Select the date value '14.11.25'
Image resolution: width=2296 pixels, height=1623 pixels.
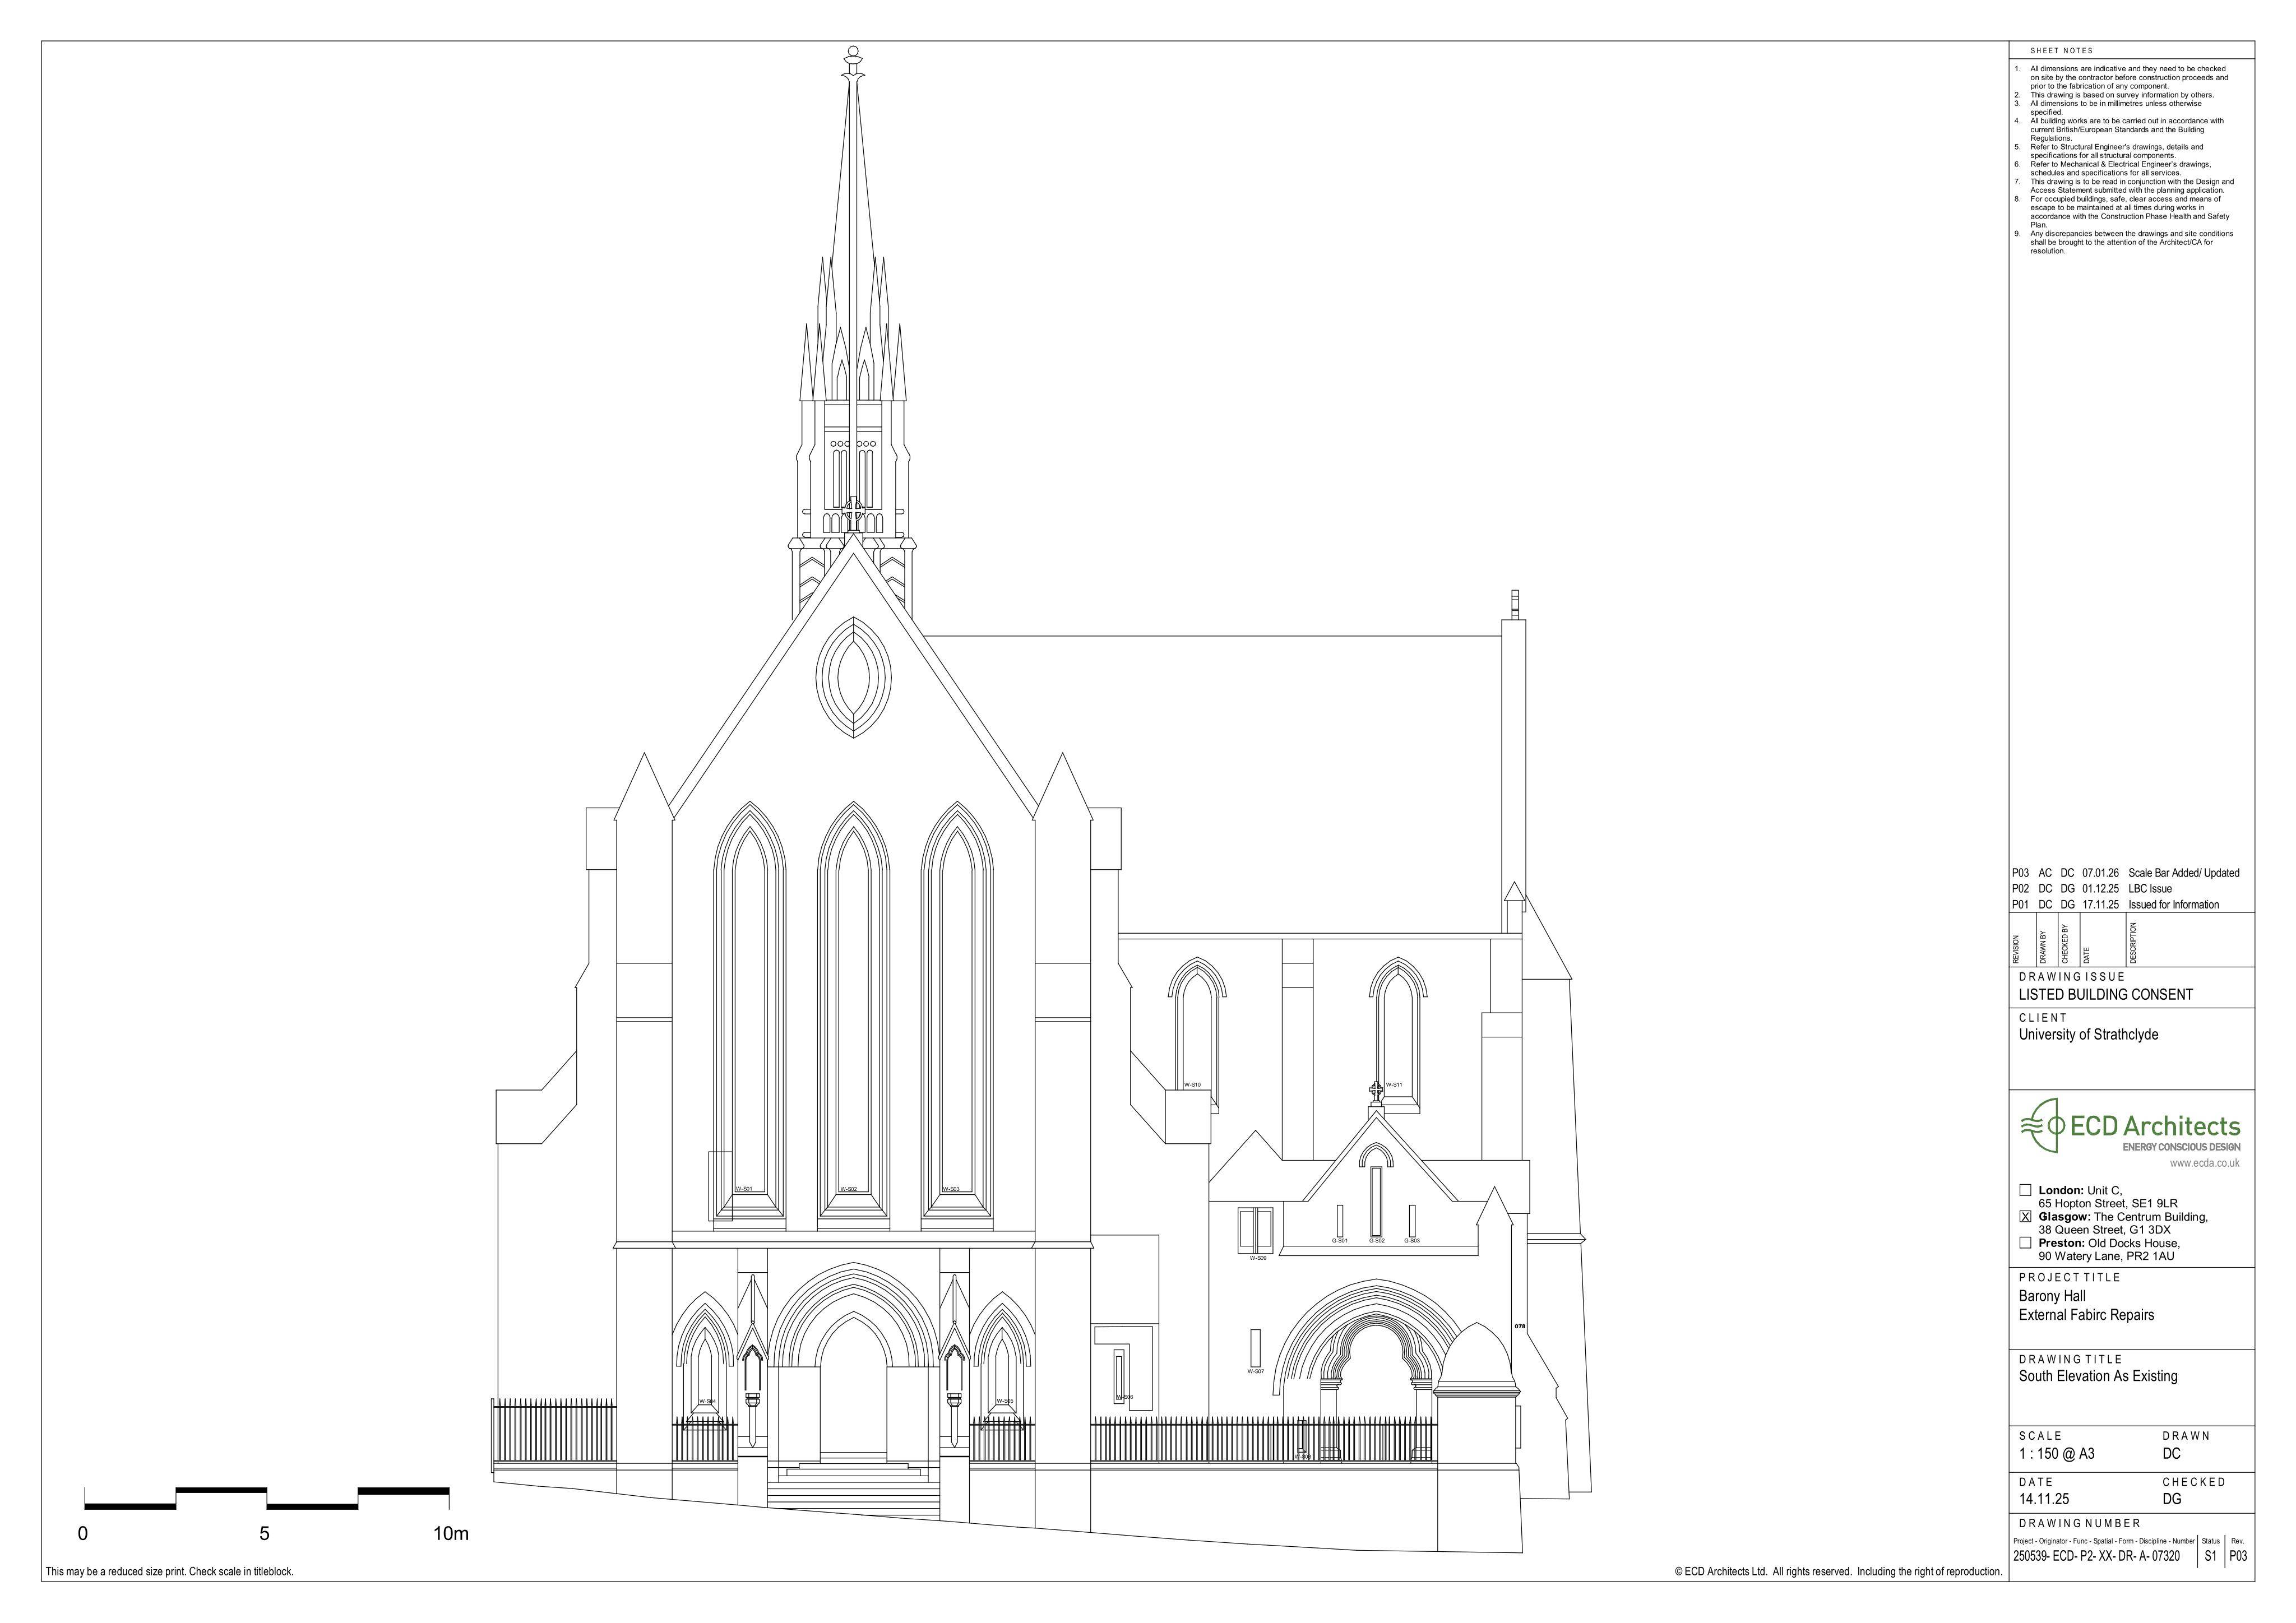[2044, 1499]
